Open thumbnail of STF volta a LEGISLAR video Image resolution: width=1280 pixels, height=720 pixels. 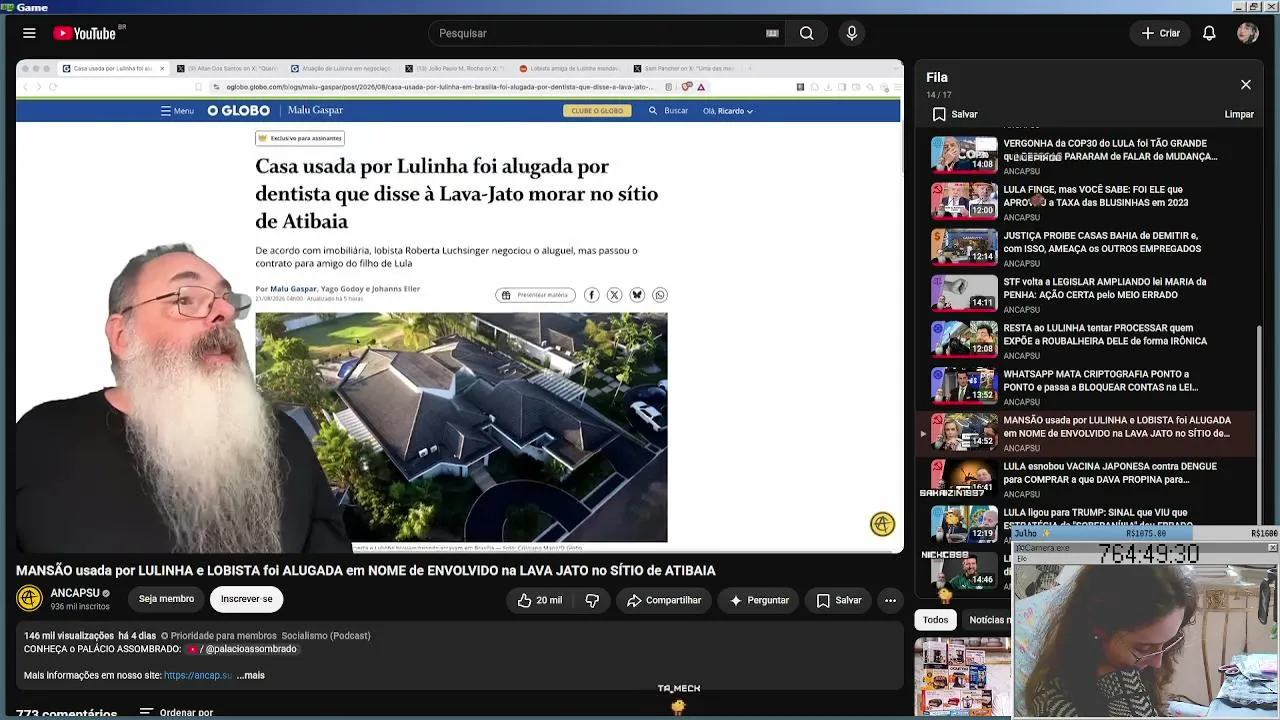964,292
